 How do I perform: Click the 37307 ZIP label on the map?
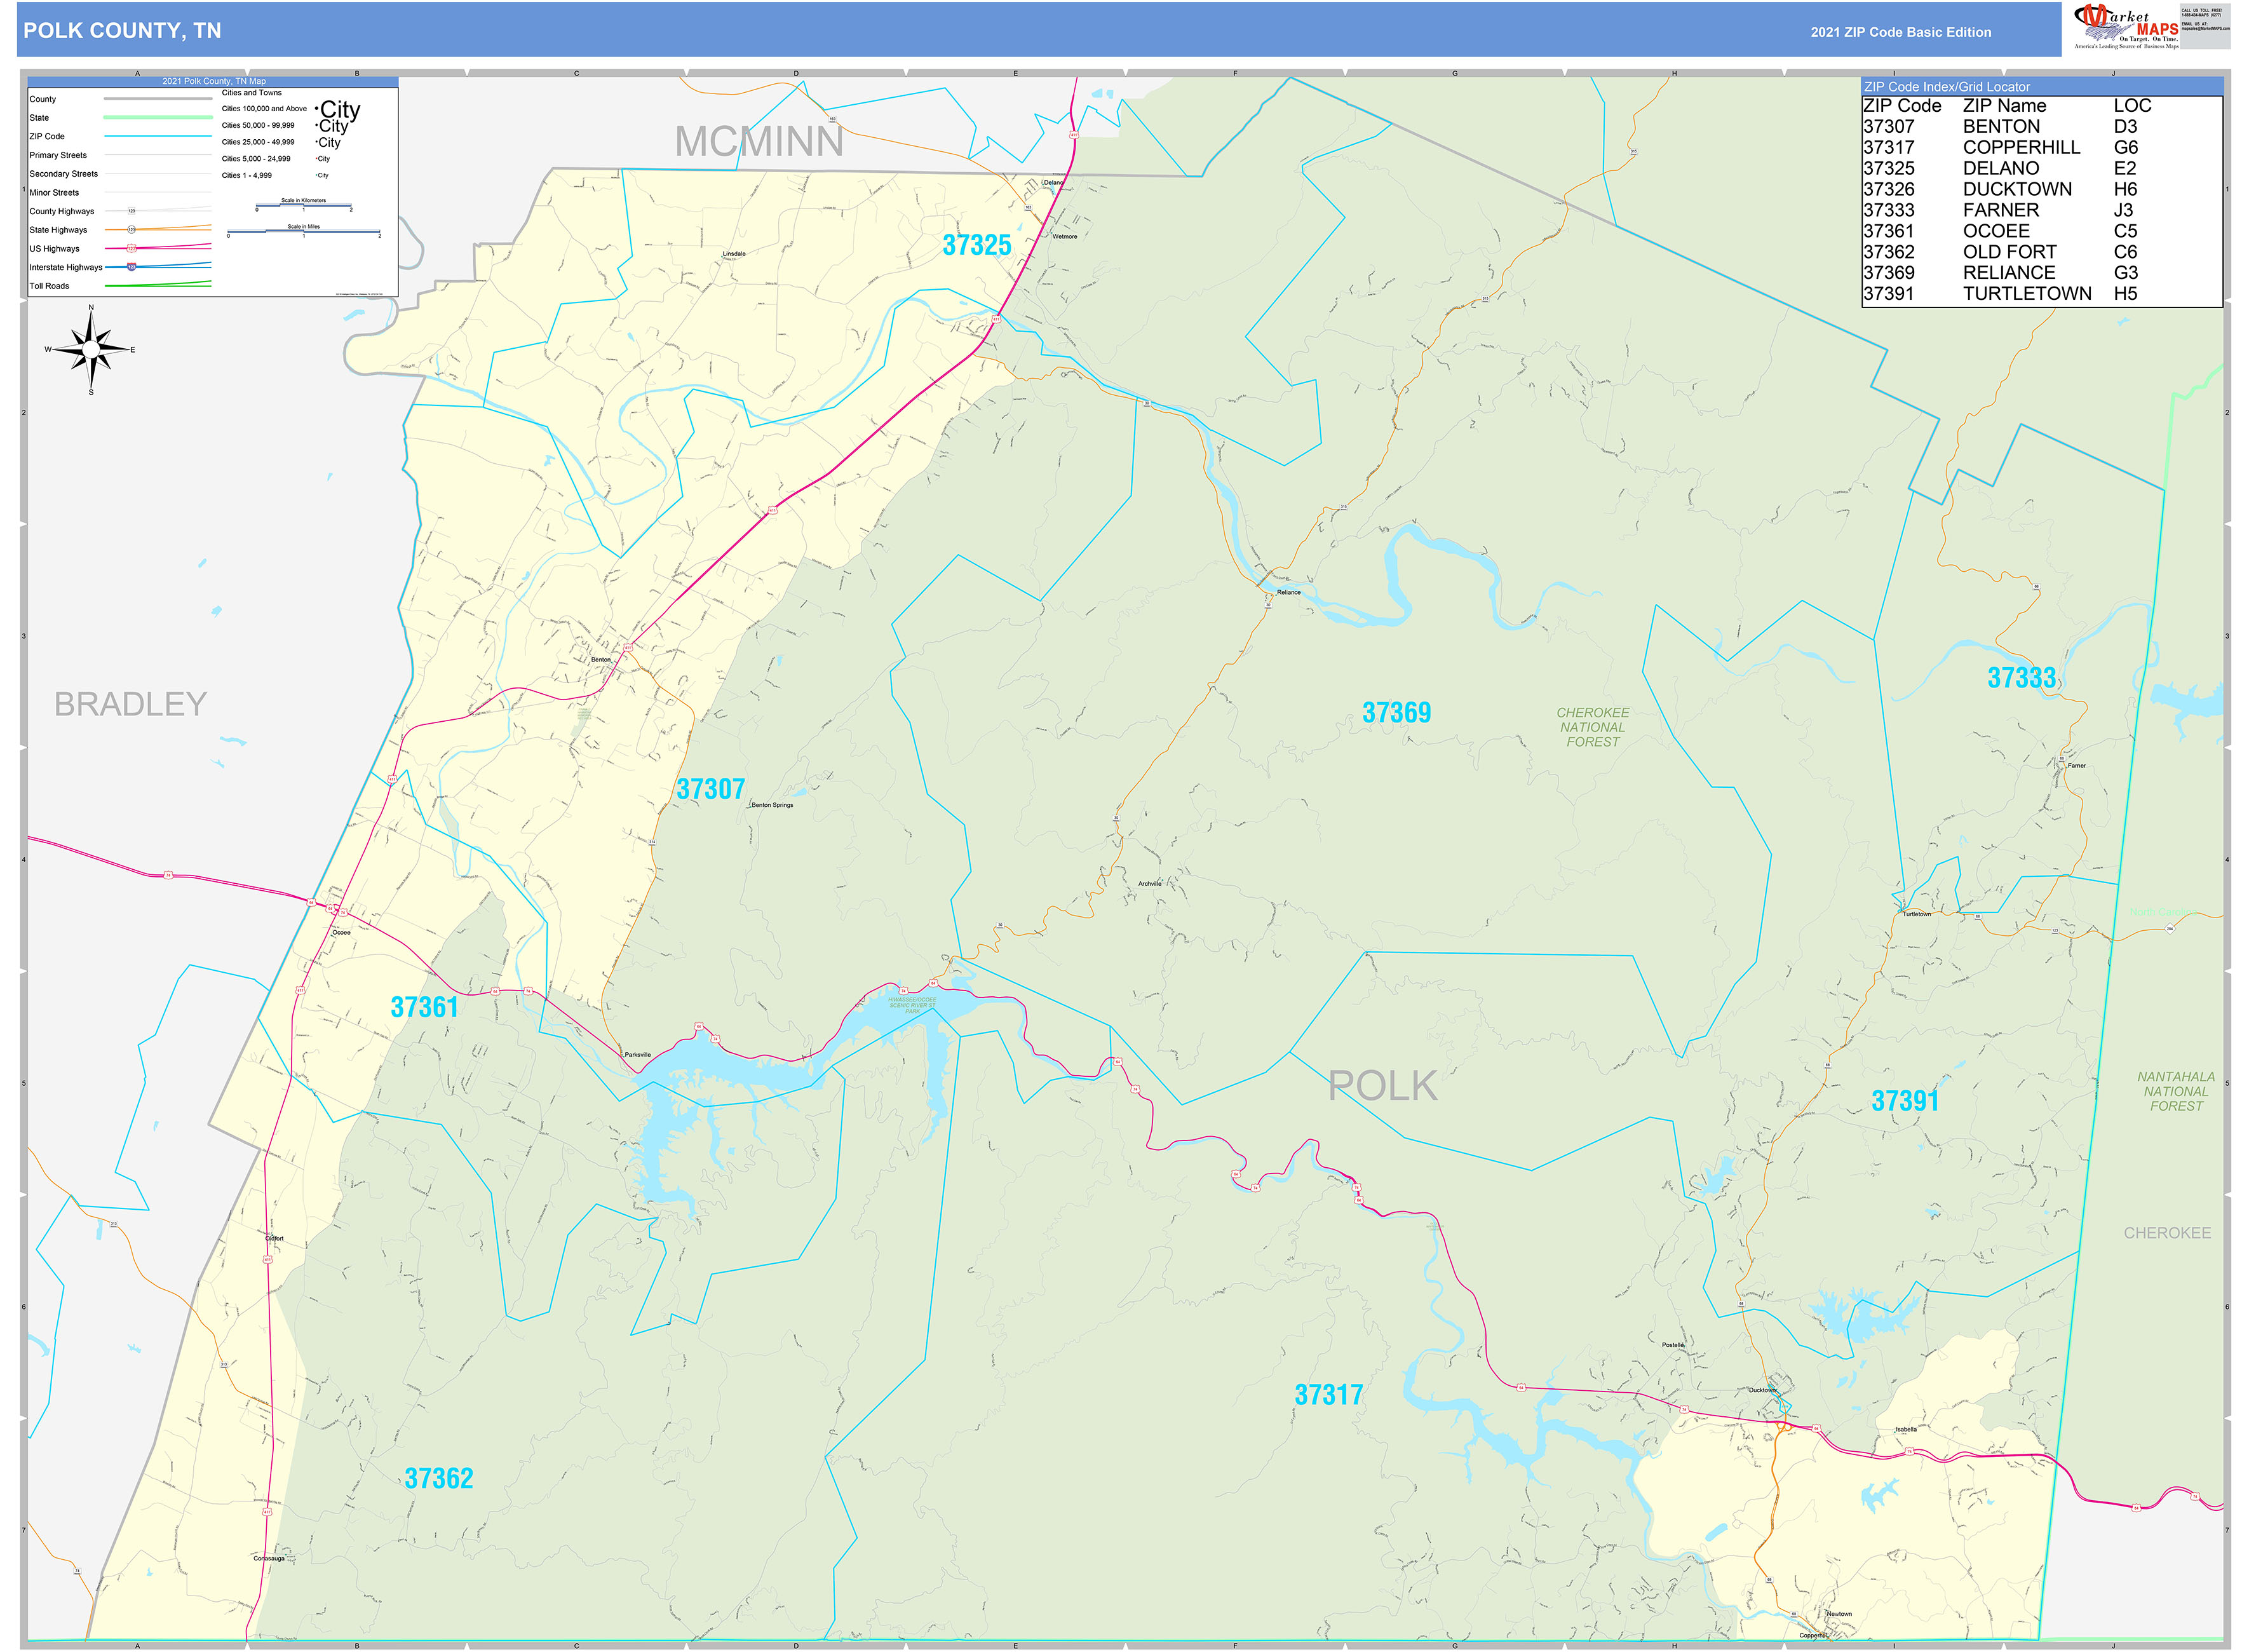[710, 790]
